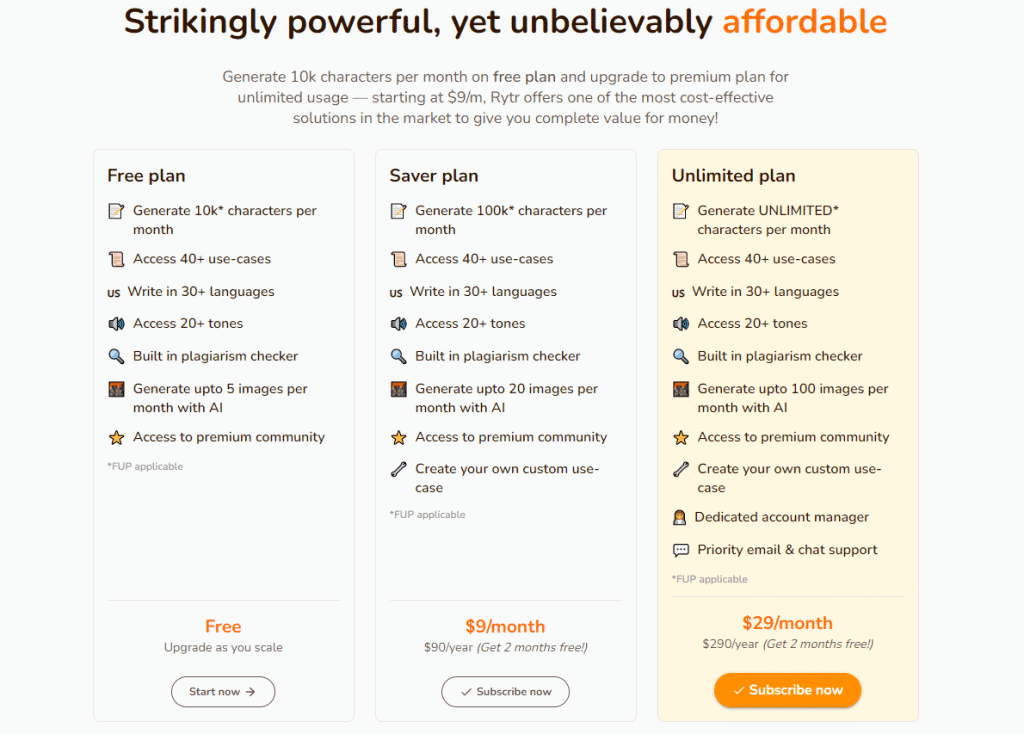The image size is (1024, 734).
Task: Click the memo icon beside Generate 10k characters
Action: click(x=116, y=211)
